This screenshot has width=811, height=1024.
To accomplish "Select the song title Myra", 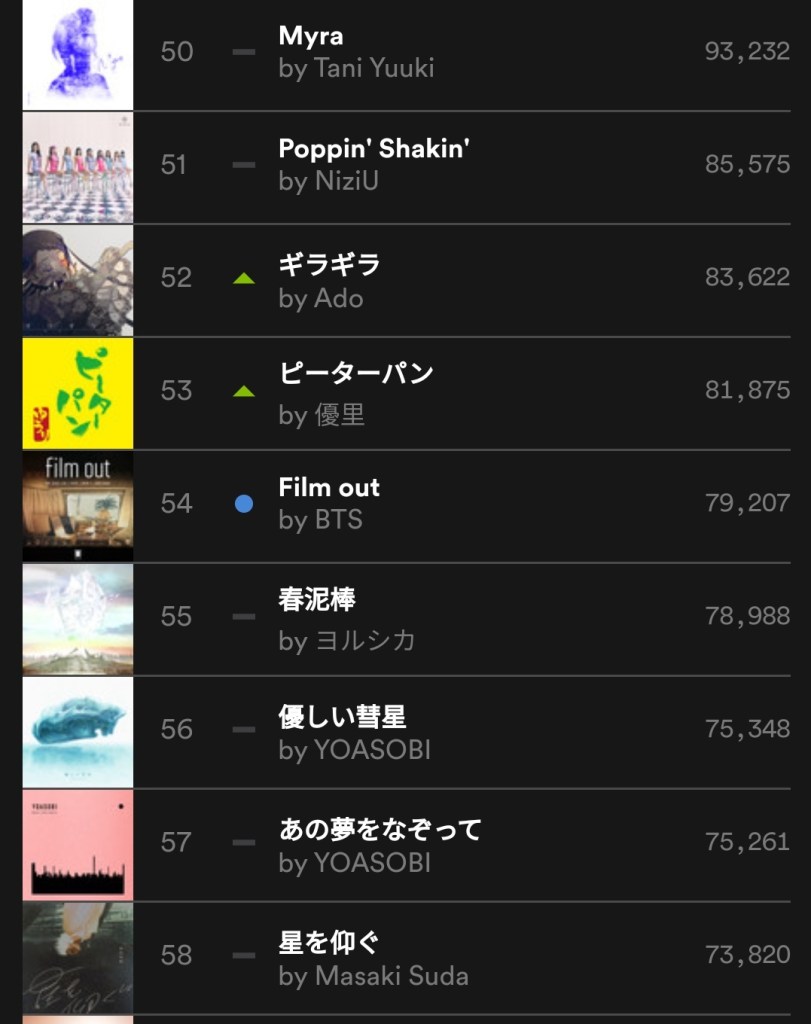I will coord(311,36).
